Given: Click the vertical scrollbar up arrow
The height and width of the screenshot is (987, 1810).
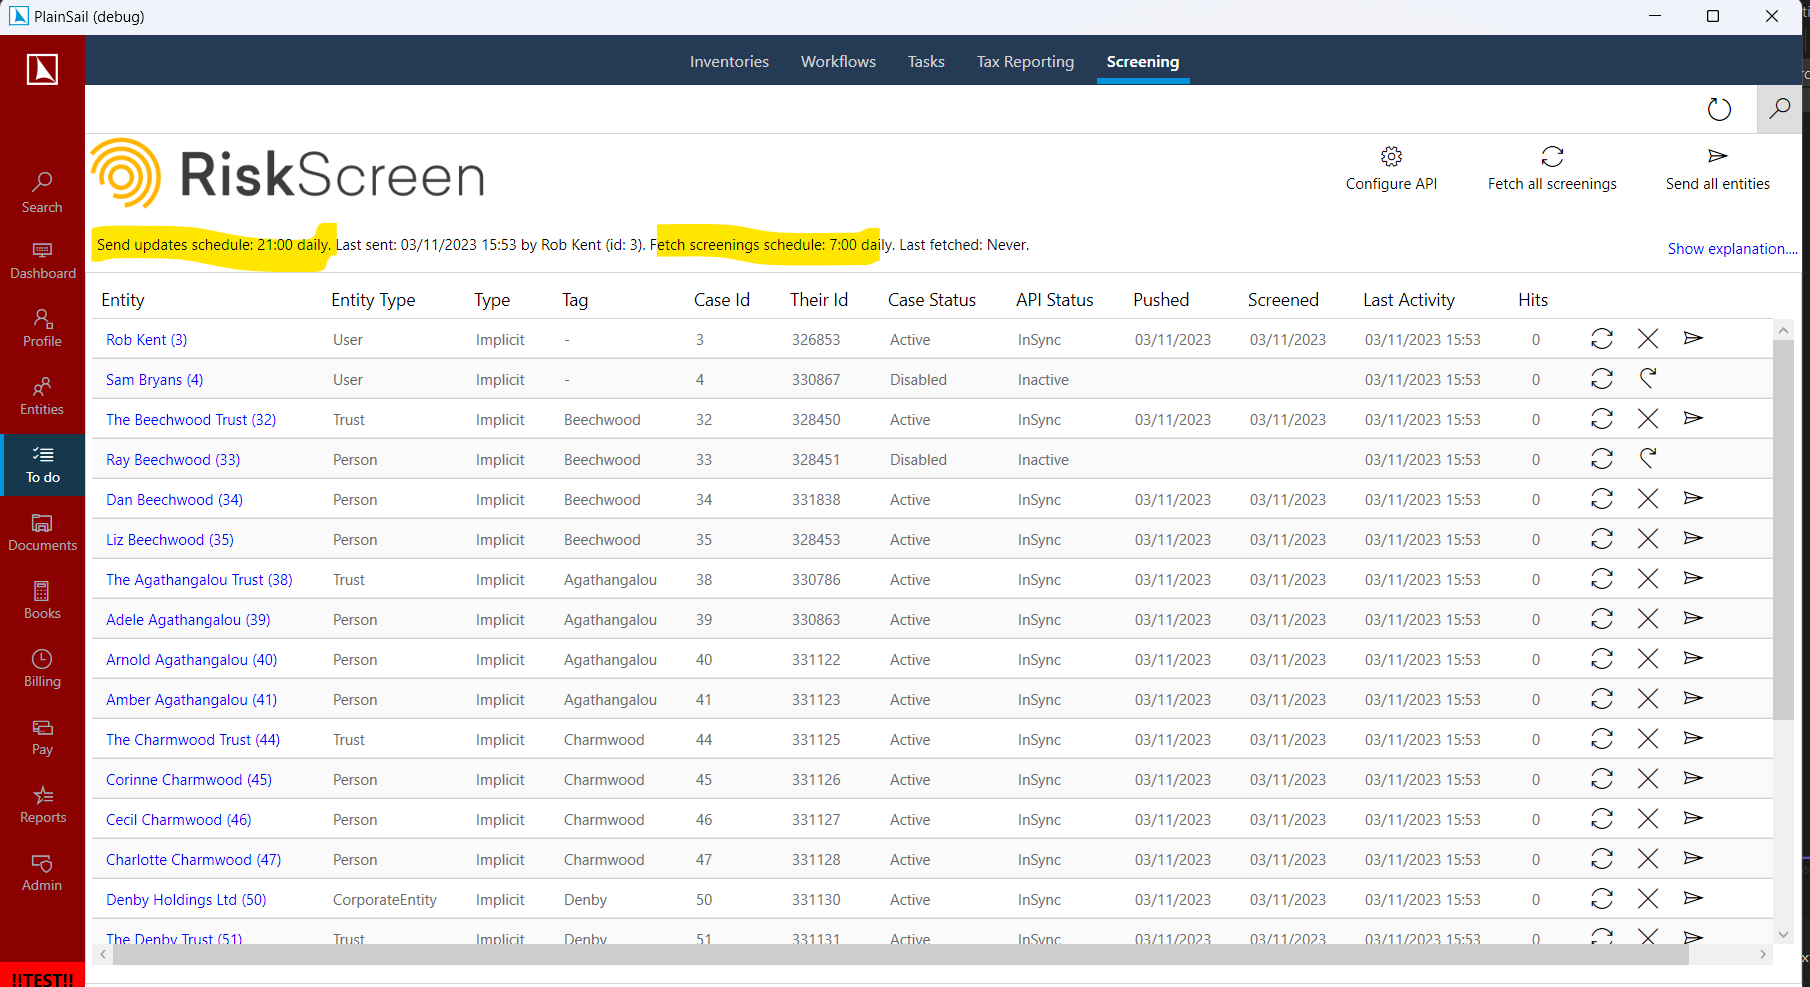Looking at the screenshot, I should (1783, 330).
